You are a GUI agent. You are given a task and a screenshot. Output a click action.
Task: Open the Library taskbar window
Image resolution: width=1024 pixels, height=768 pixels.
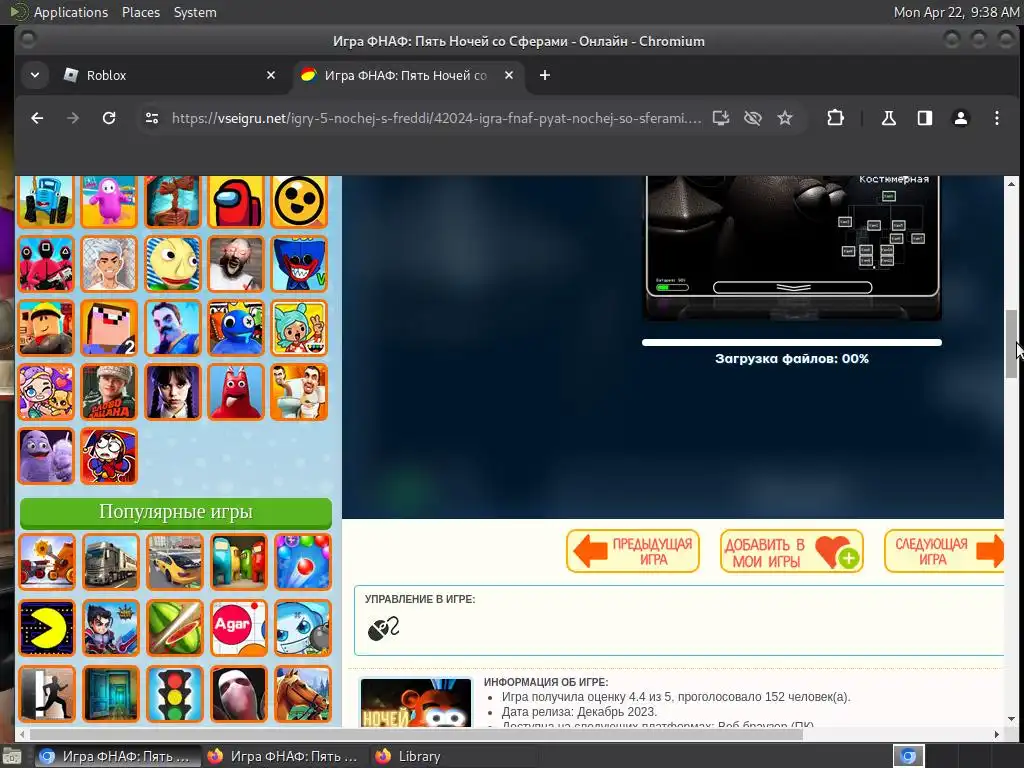[x=453, y=756]
